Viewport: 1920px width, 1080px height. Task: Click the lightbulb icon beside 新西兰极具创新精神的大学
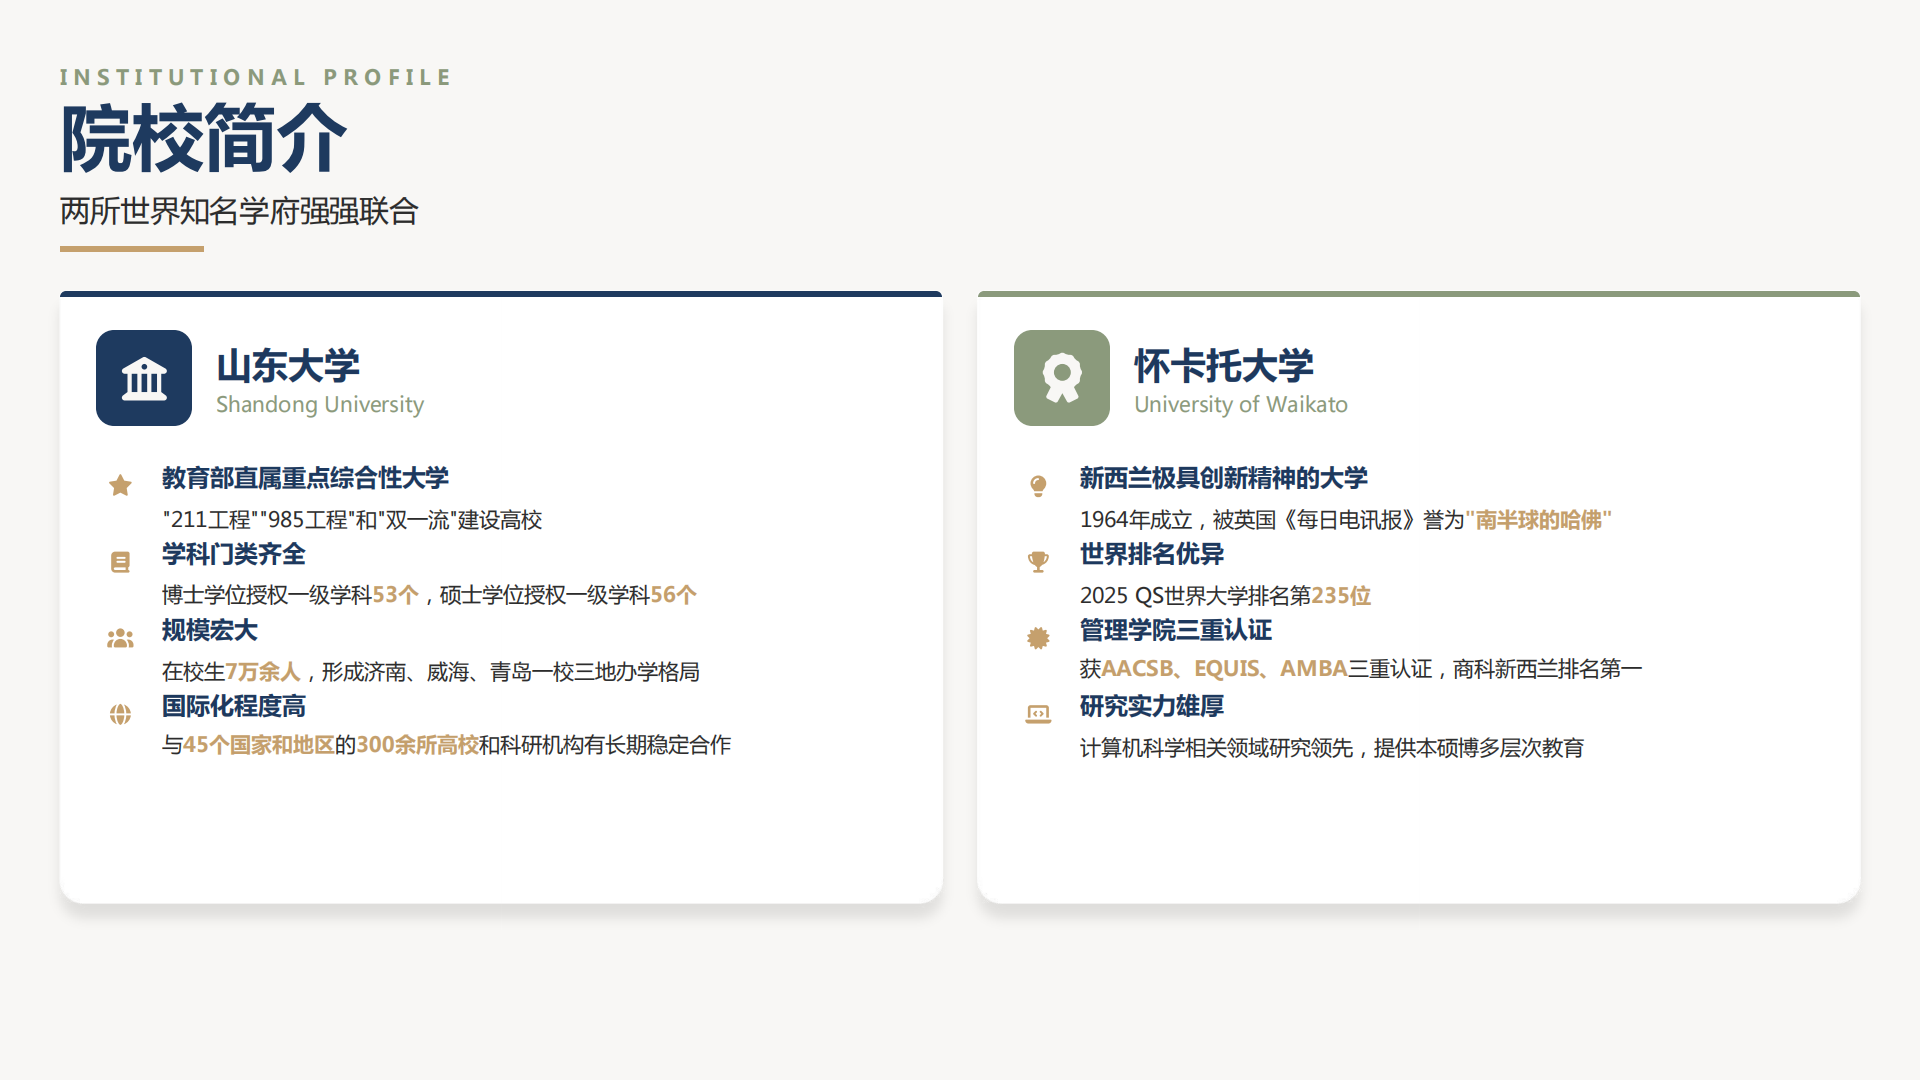click(x=1038, y=486)
